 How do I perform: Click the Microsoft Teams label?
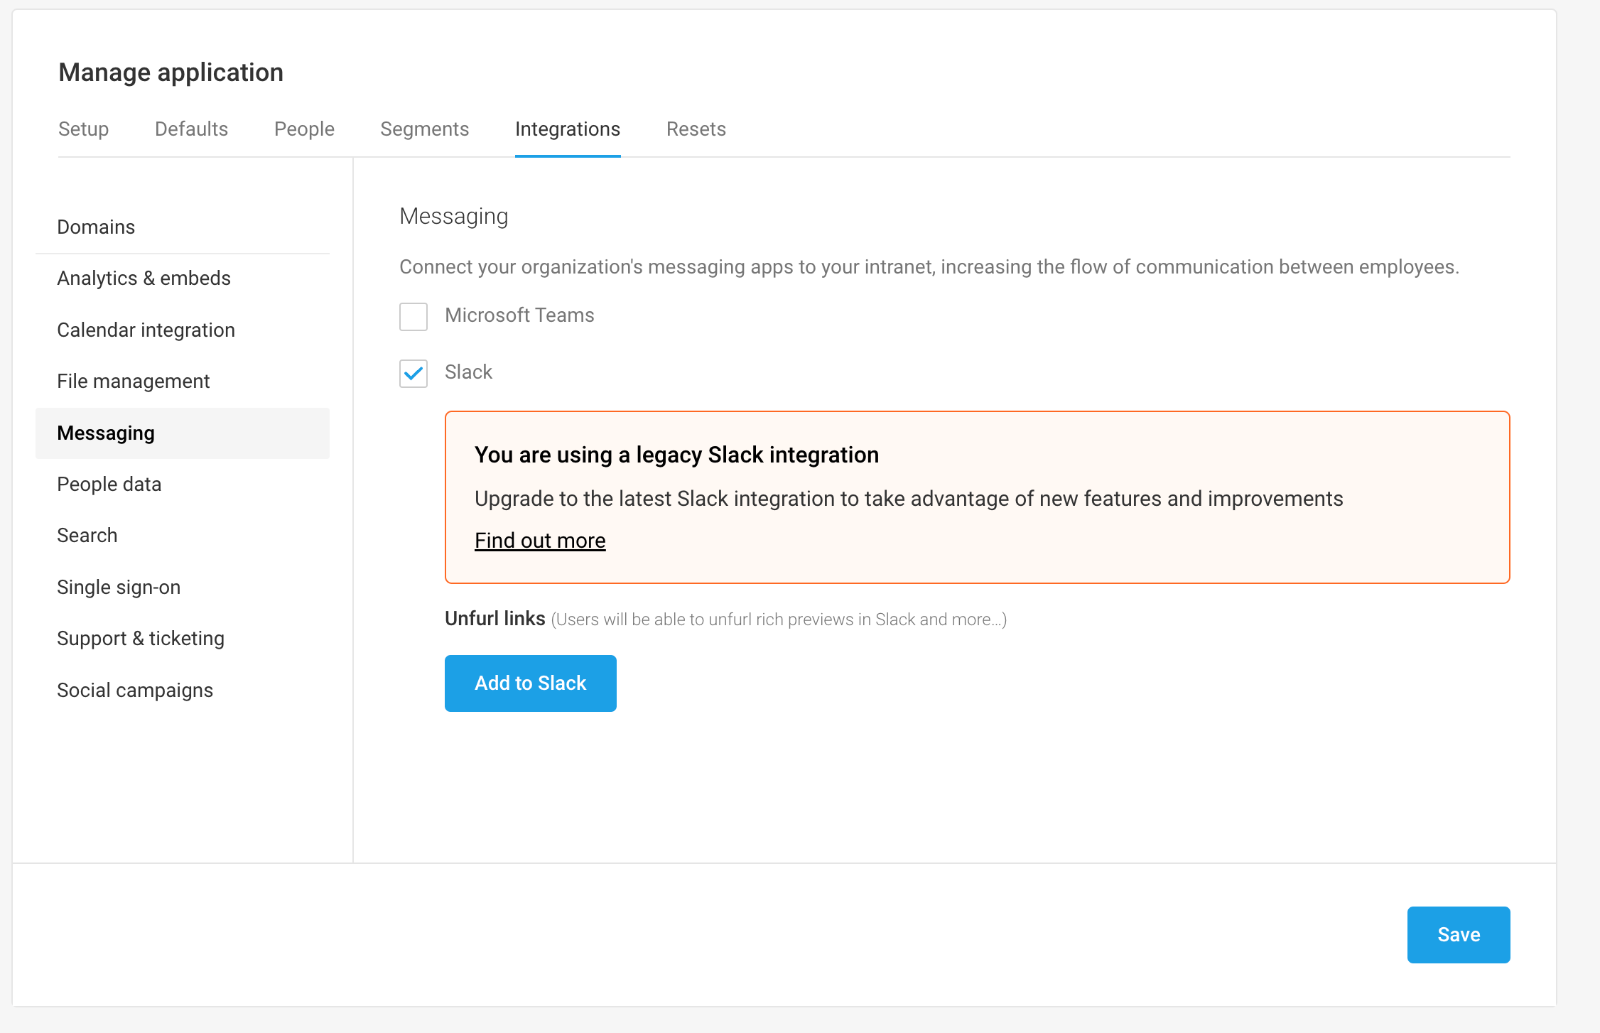coord(519,315)
